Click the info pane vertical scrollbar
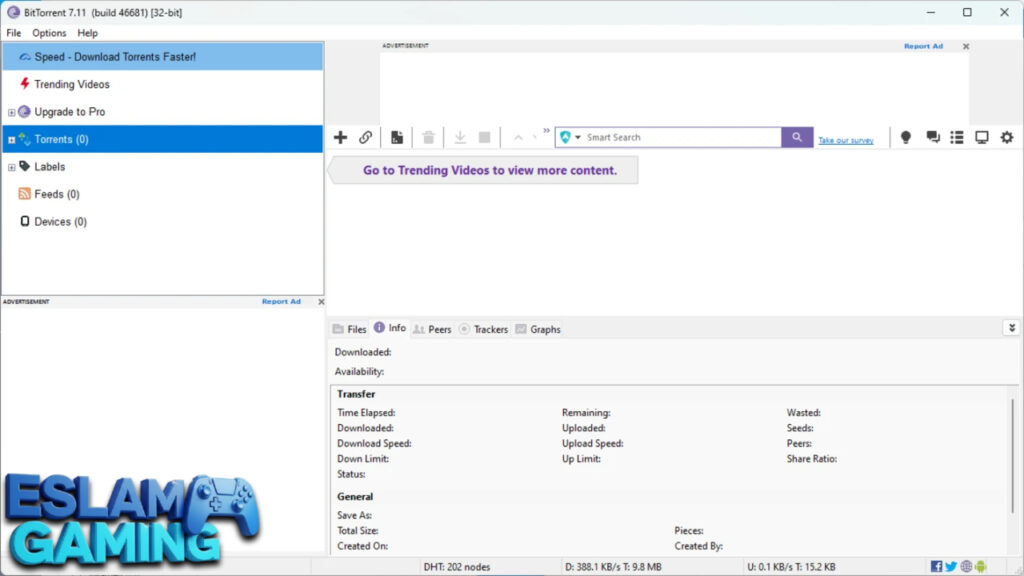Image resolution: width=1024 pixels, height=576 pixels. point(1013,455)
